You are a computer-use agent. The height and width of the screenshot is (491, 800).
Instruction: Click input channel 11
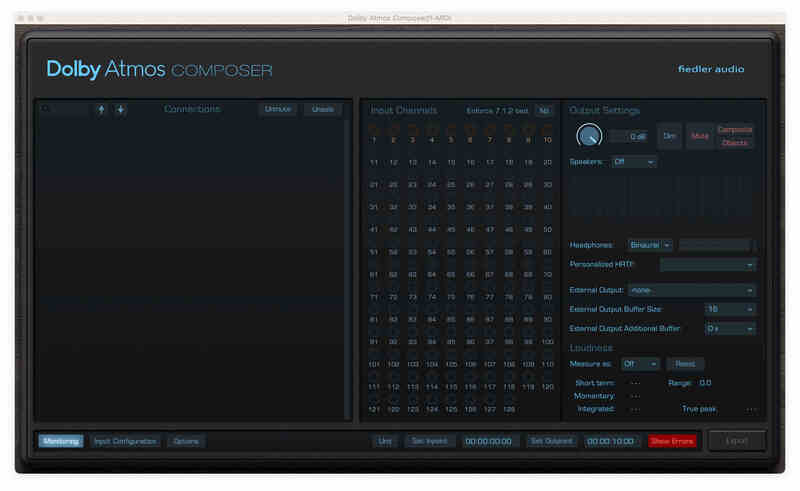374,162
